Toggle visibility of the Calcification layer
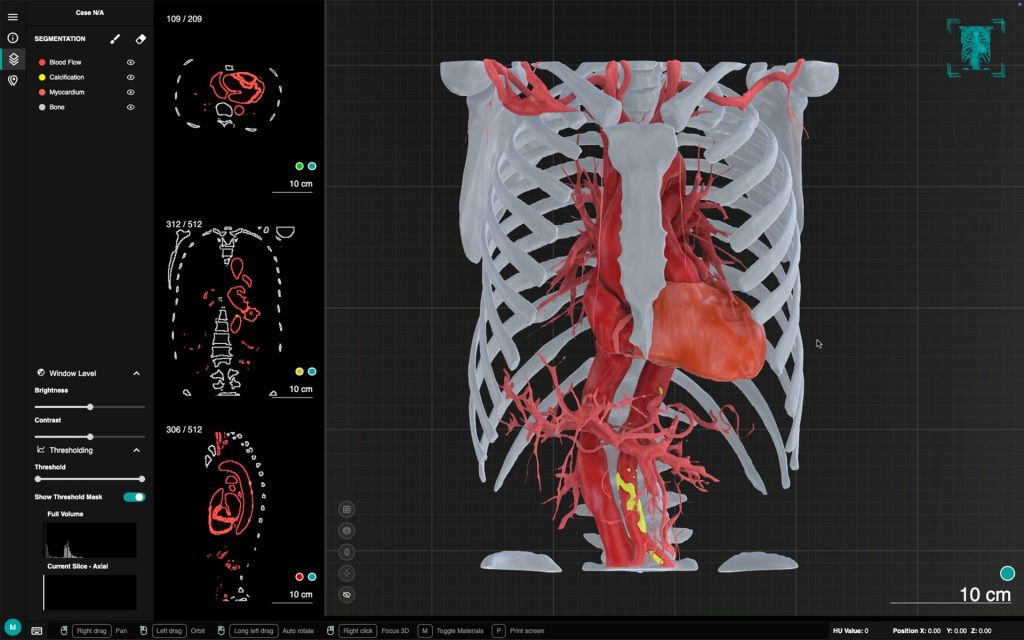The width and height of the screenshot is (1024, 640). (130, 77)
